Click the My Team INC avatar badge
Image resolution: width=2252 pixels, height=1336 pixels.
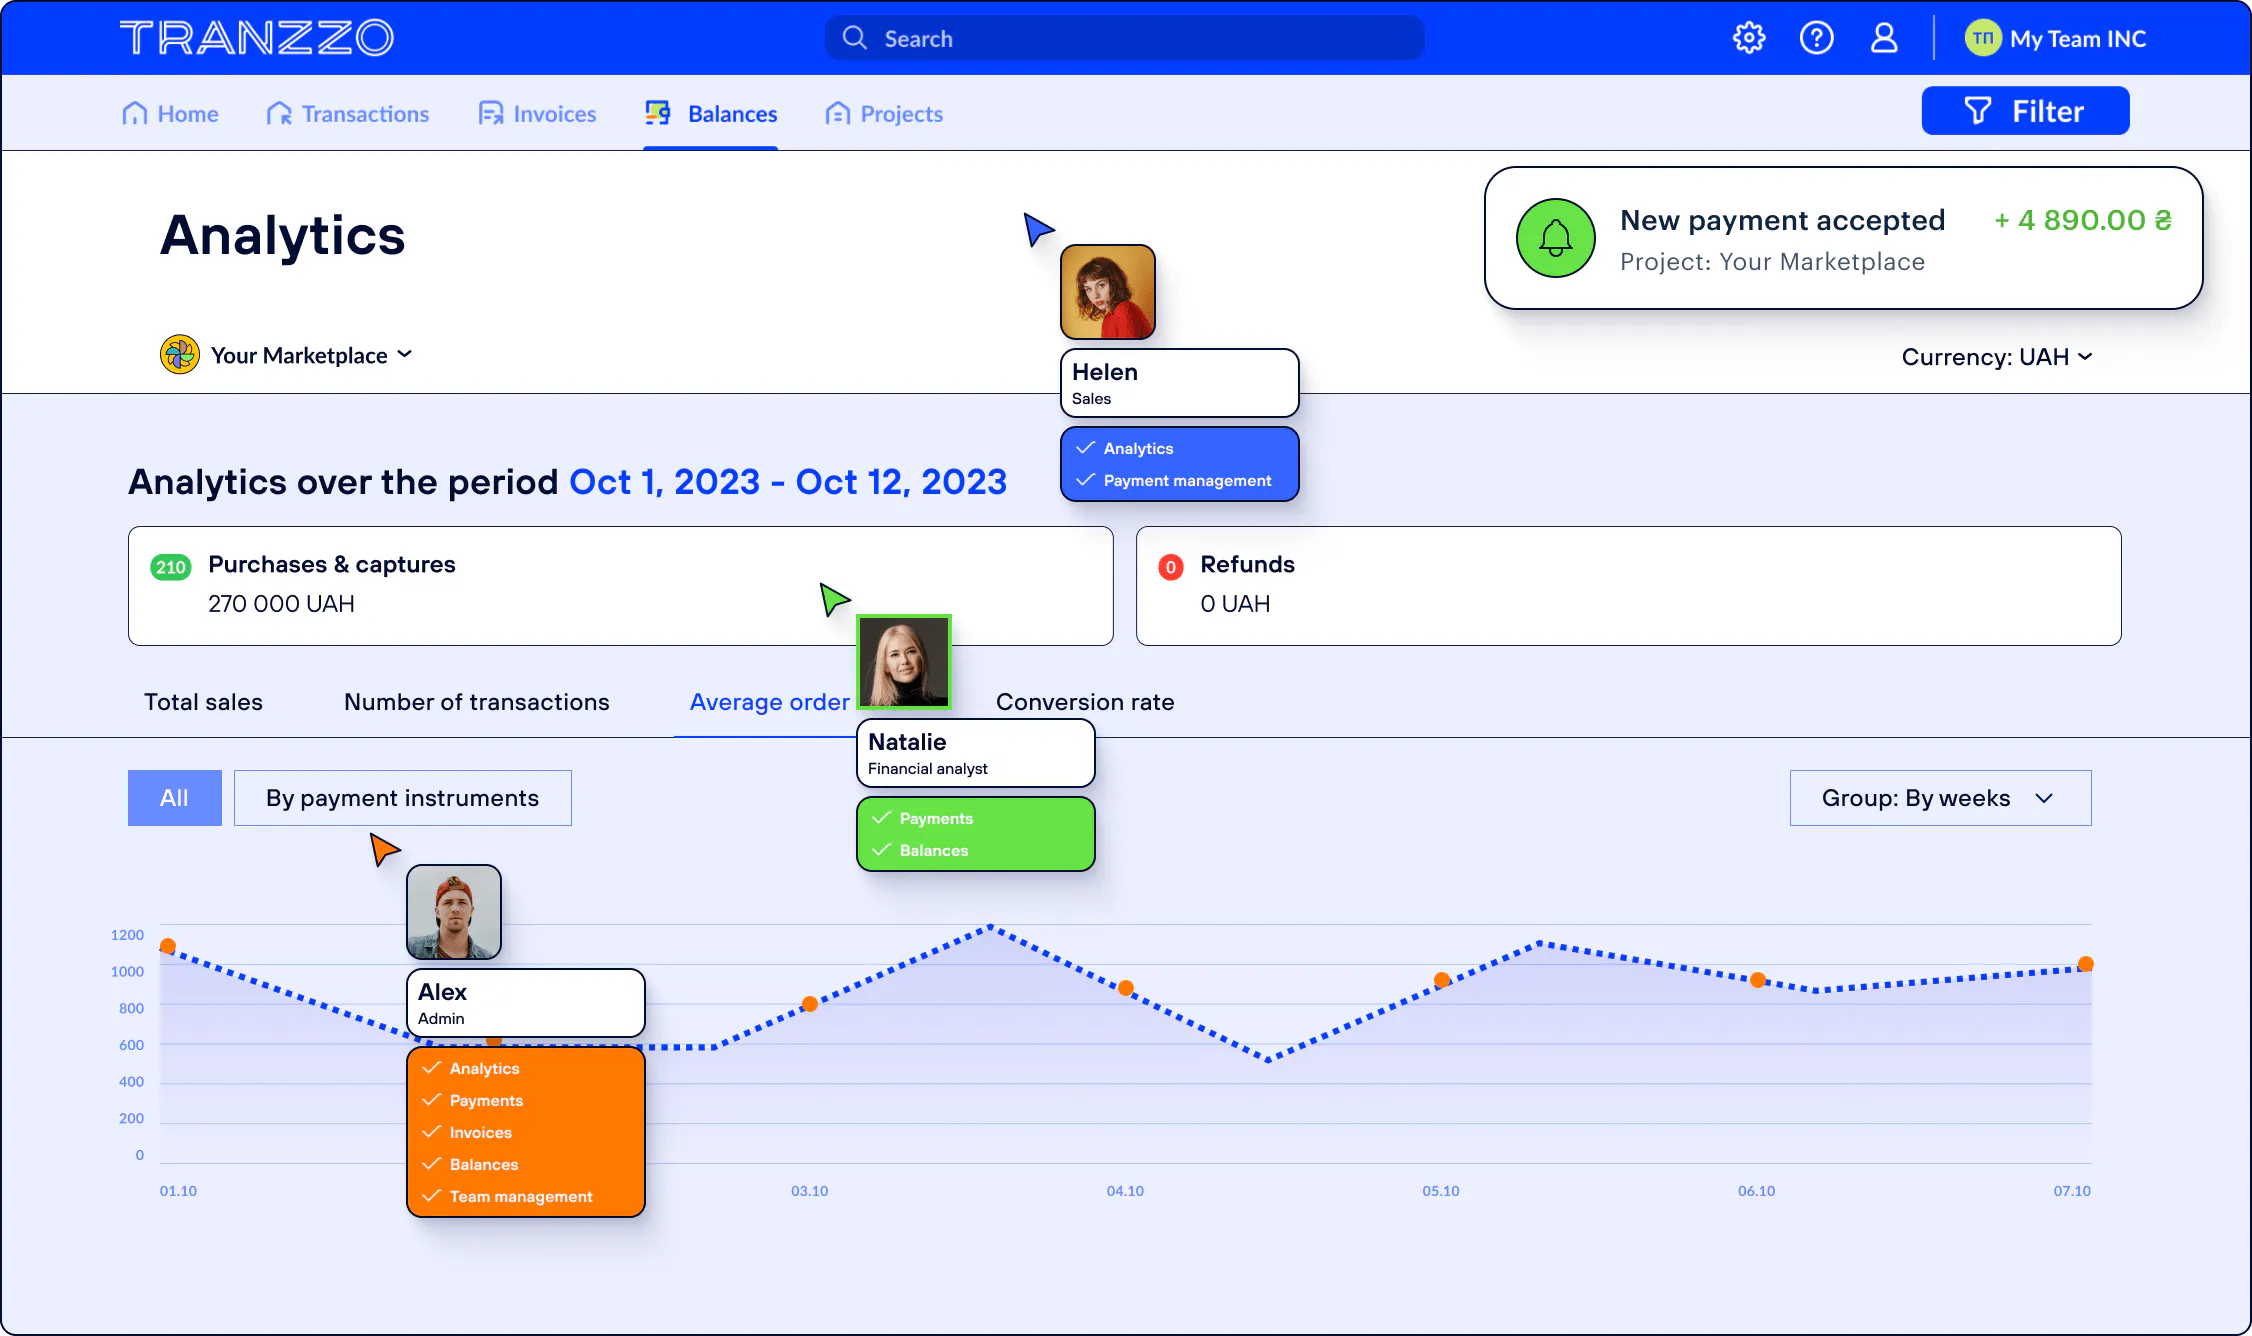coord(1982,38)
